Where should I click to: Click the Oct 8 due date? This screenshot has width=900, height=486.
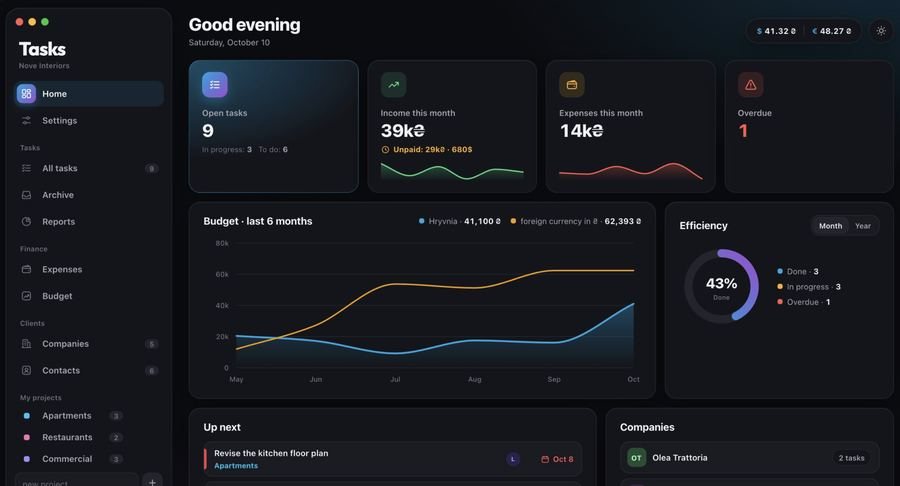[x=557, y=459]
